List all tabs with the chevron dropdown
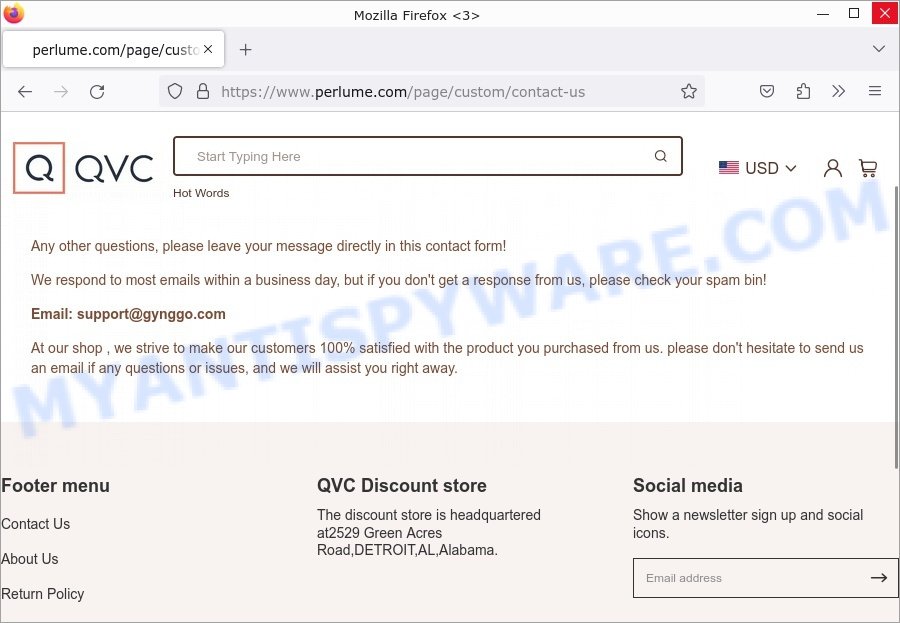Viewport: 900px width, 623px height. (879, 49)
